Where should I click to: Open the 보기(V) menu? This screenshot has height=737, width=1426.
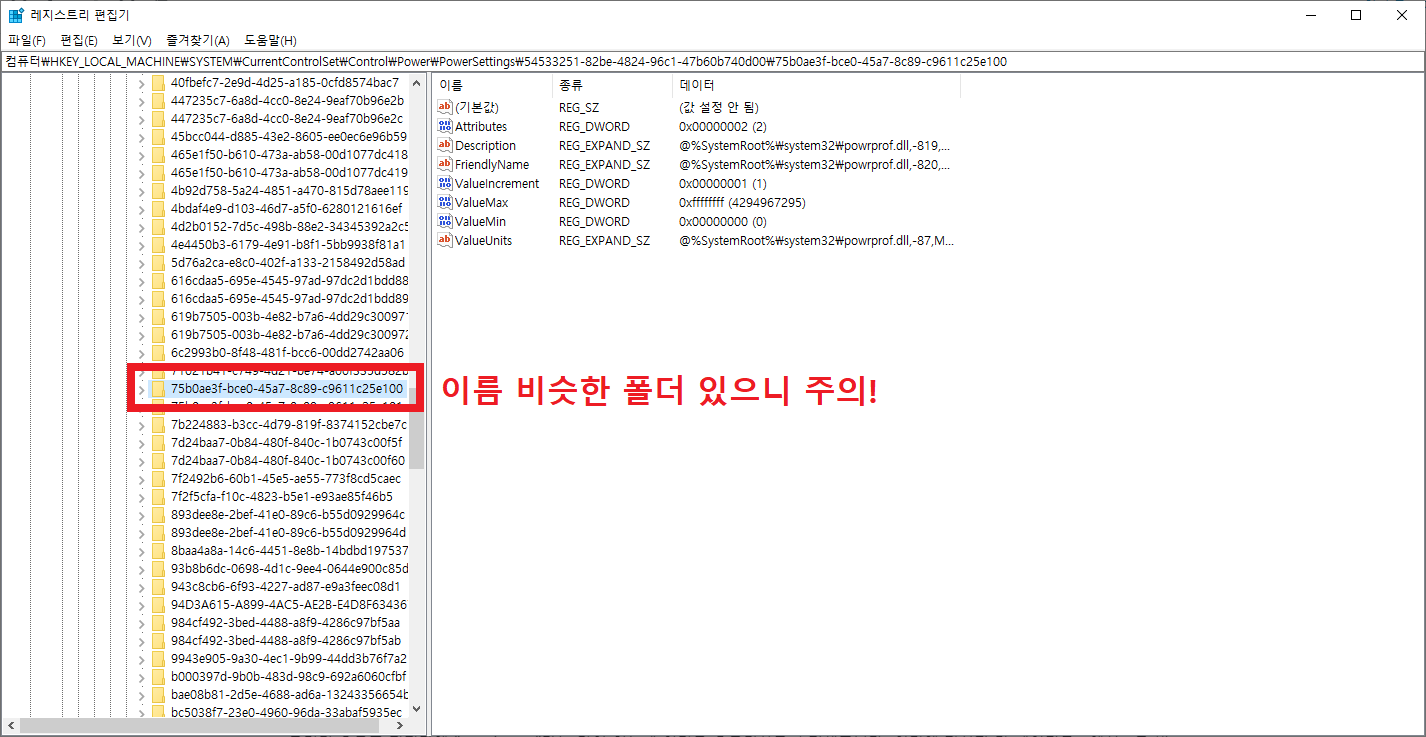tap(132, 41)
